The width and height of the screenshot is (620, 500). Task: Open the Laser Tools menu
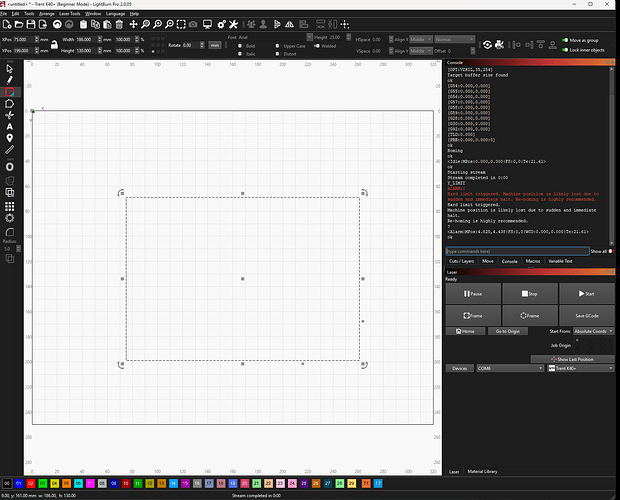(68, 13)
